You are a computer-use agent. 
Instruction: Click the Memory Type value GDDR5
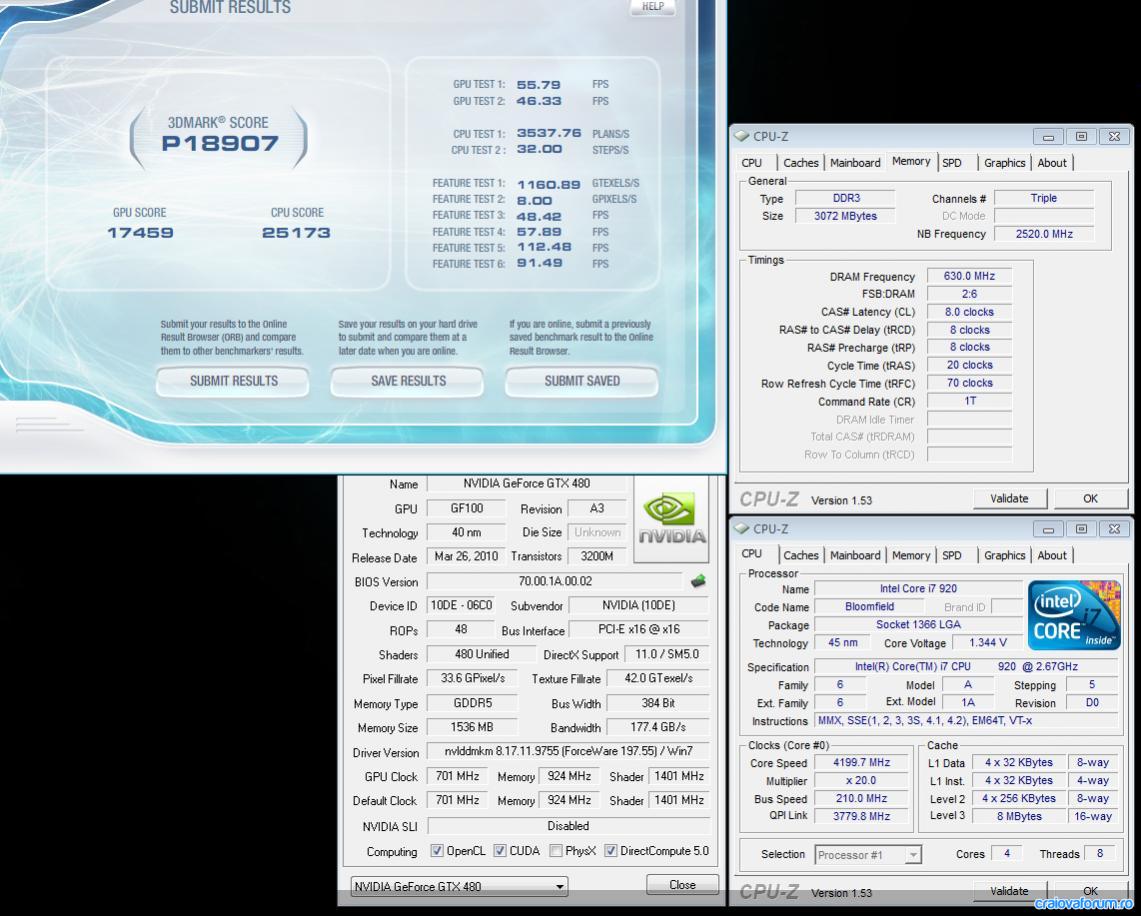click(472, 704)
